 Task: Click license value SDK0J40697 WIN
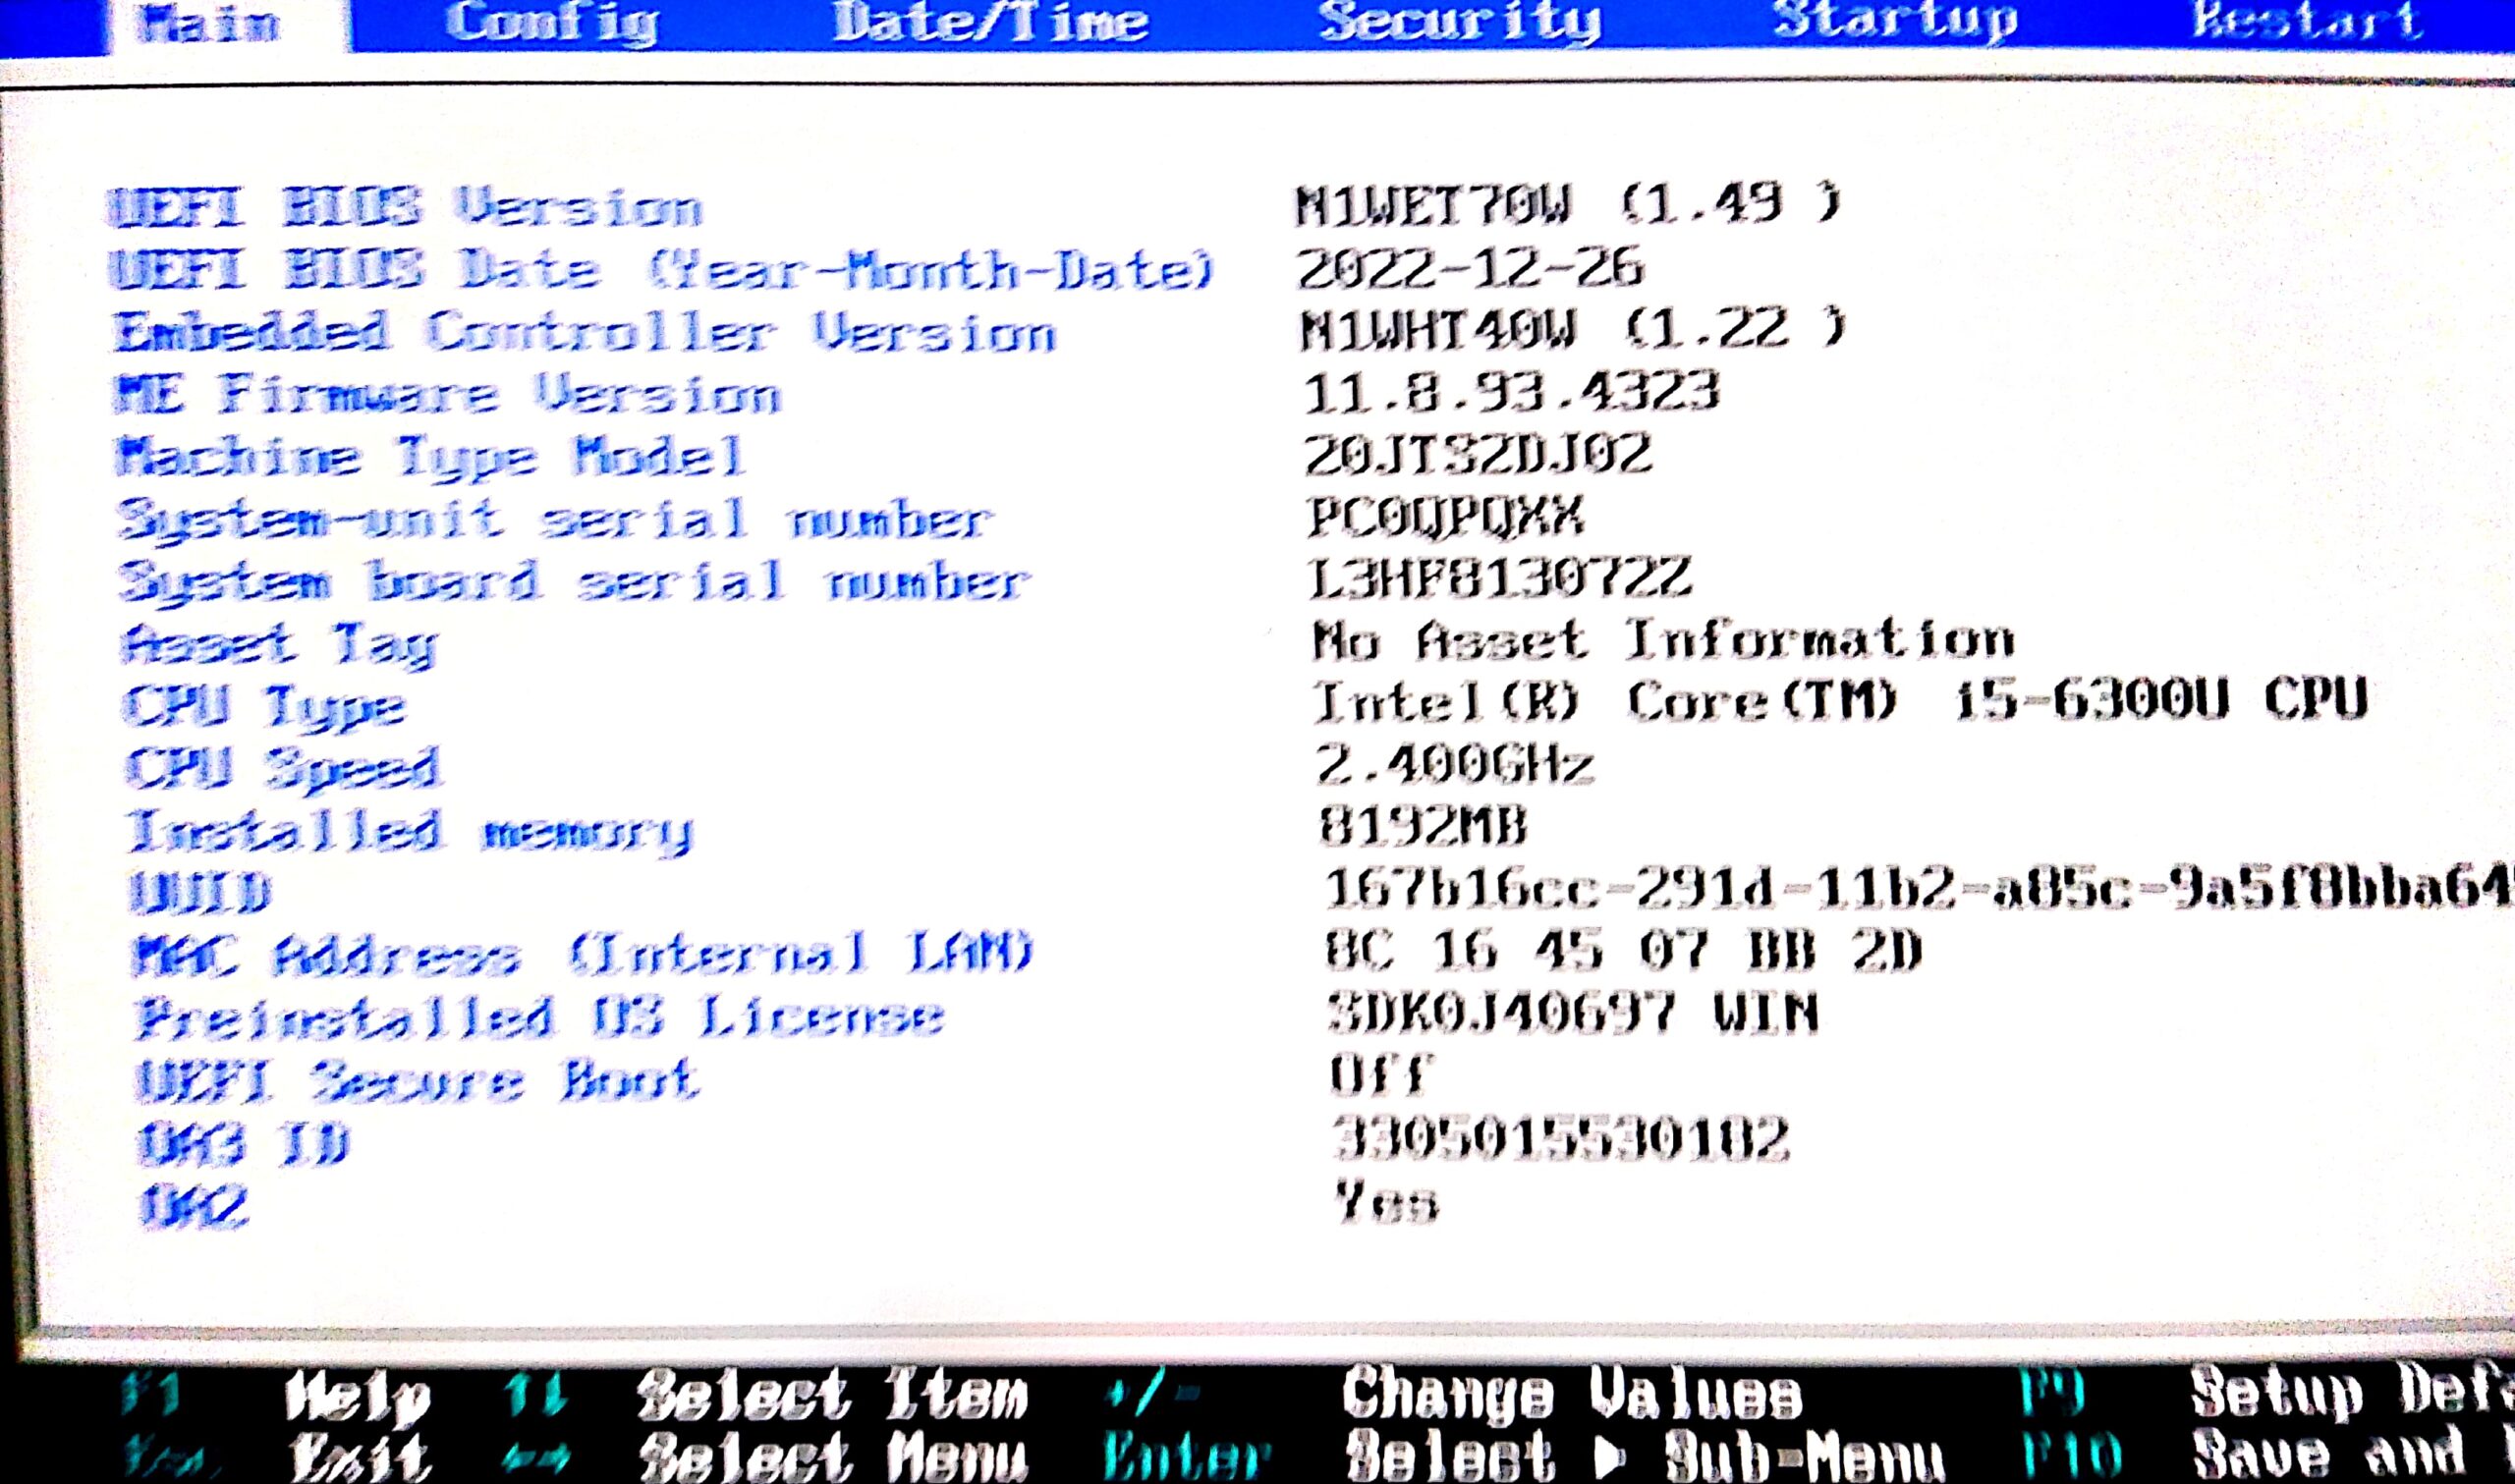(1574, 1012)
